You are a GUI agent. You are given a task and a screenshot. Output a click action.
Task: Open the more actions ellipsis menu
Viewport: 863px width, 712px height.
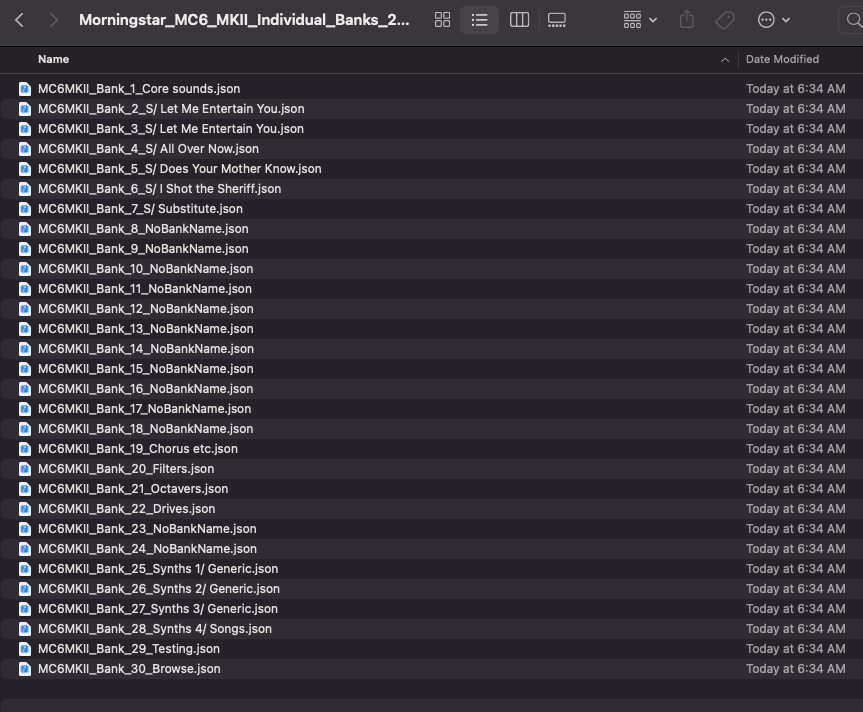[774, 20]
